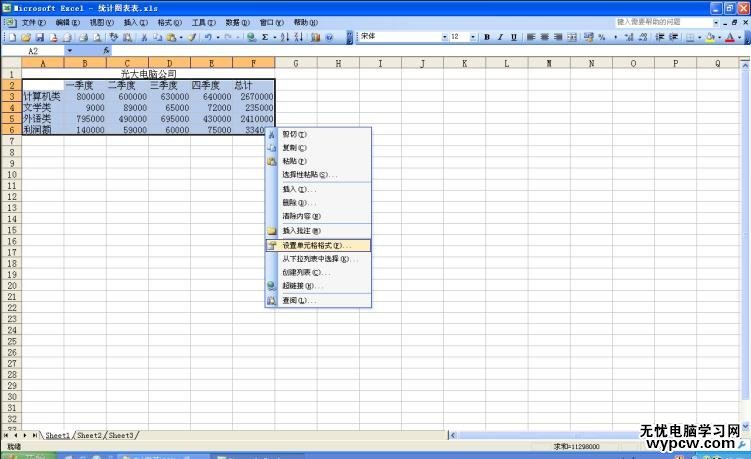751x459 pixels.
Task: Open Borders dropdown arrow
Action: coord(699,37)
